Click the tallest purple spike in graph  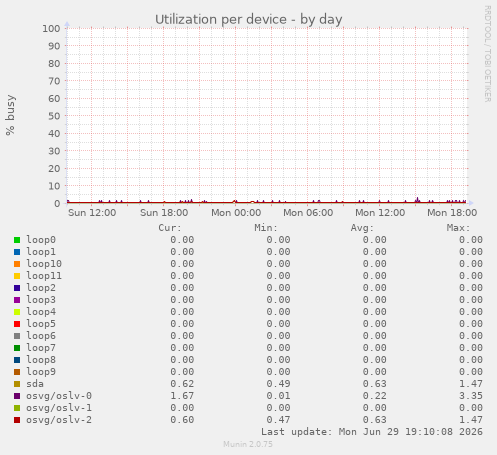(418, 199)
